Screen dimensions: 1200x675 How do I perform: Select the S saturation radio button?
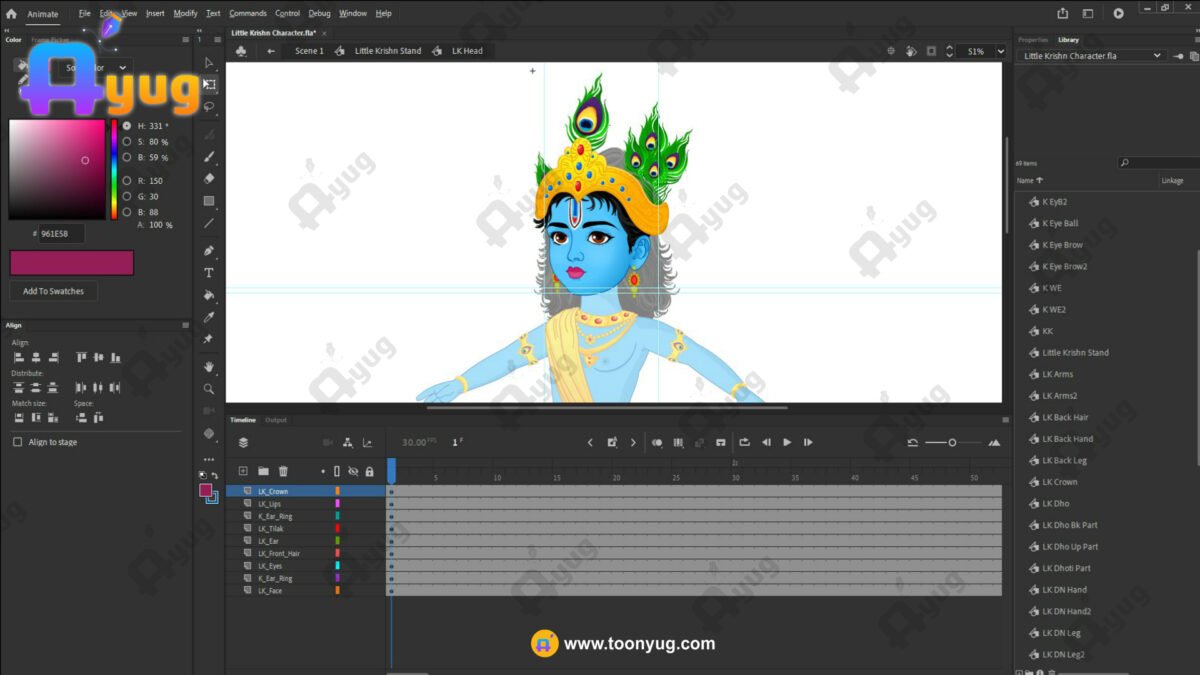[x=127, y=142]
